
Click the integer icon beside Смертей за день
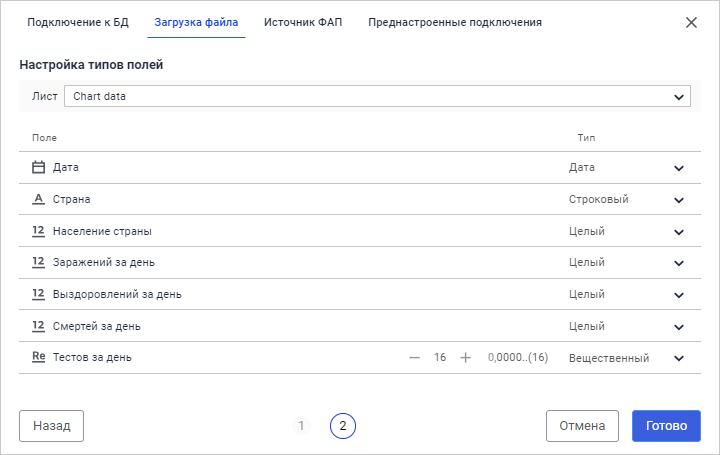click(39, 326)
